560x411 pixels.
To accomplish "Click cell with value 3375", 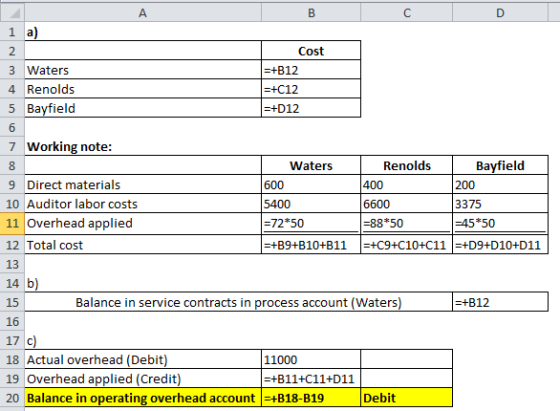I will 500,204.
